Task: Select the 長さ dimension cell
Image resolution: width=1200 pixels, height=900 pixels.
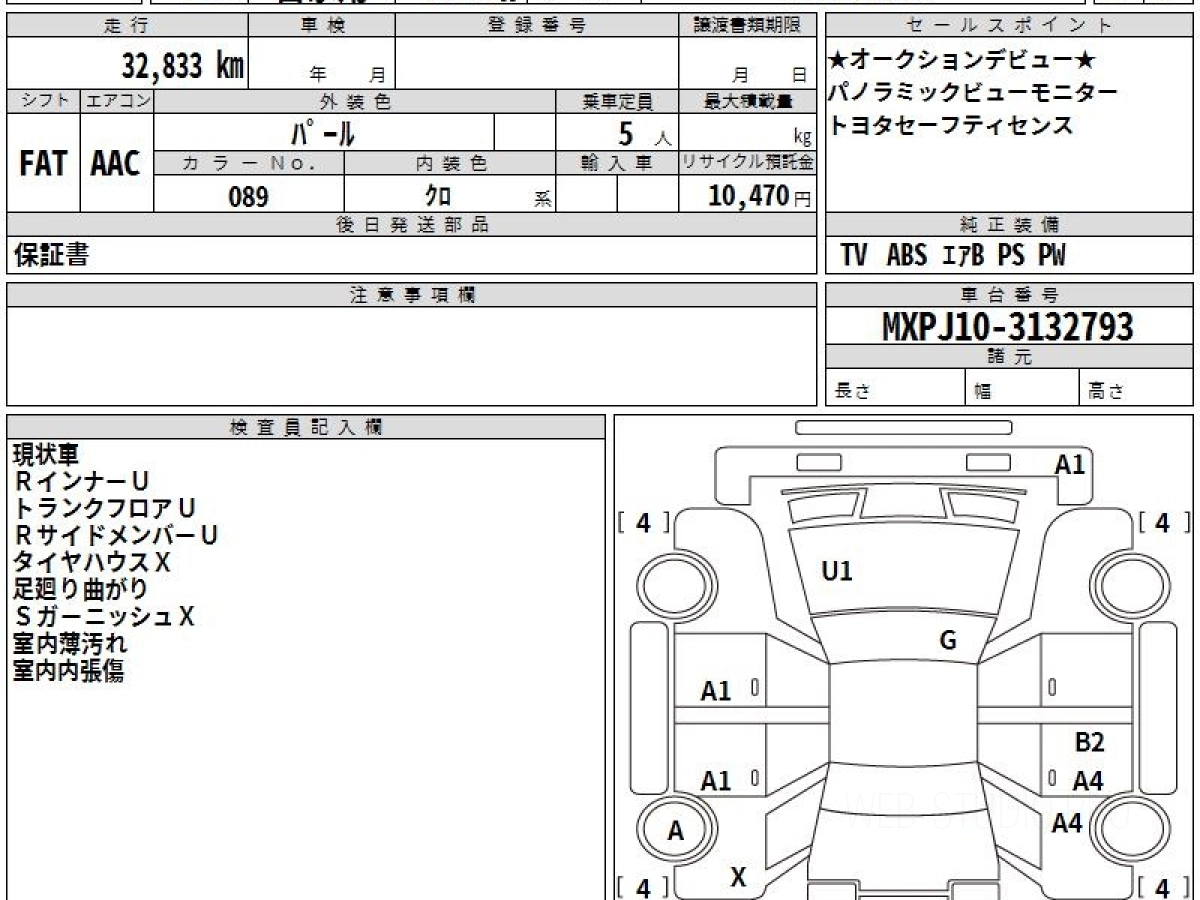Action: click(x=895, y=388)
